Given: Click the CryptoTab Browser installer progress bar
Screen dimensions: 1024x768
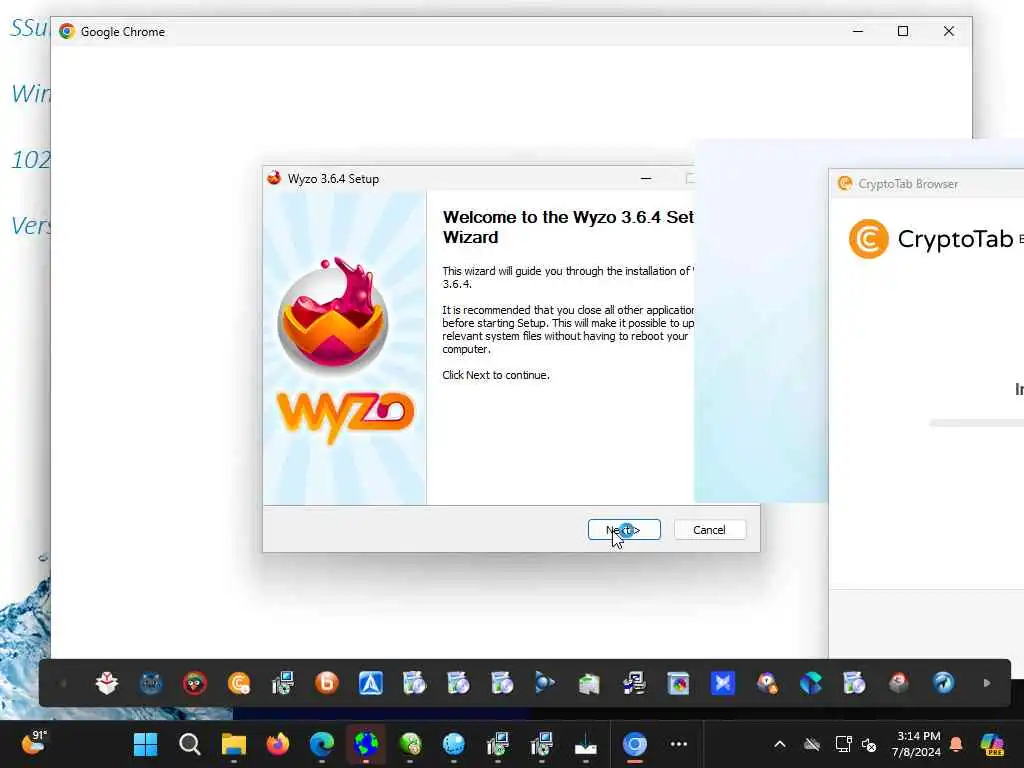Looking at the screenshot, I should point(976,423).
